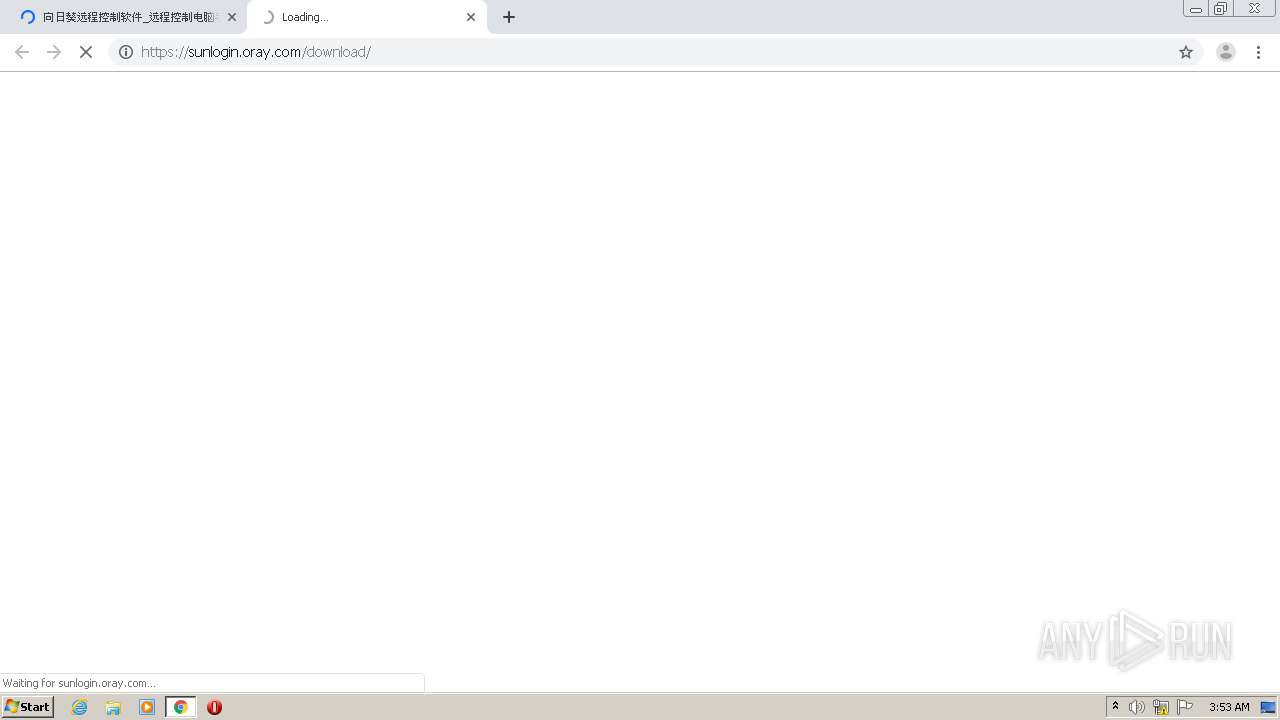
Task: Go forward to next page
Action: [54, 52]
